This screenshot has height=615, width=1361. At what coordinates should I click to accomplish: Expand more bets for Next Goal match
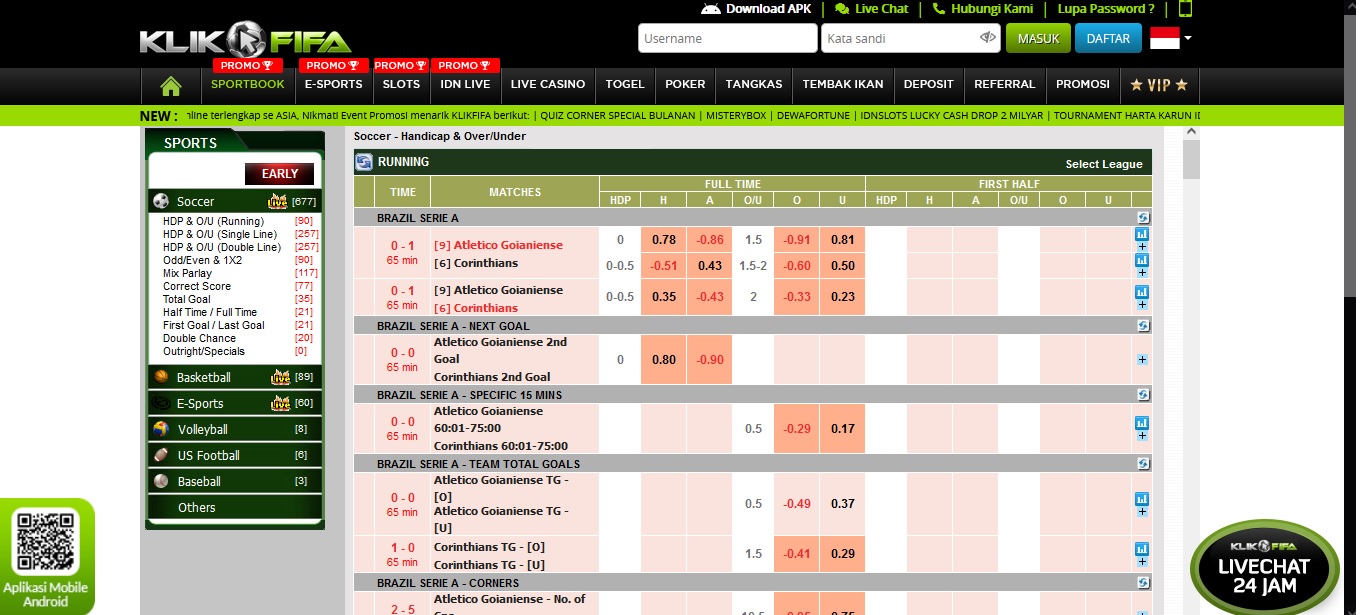click(x=1142, y=360)
